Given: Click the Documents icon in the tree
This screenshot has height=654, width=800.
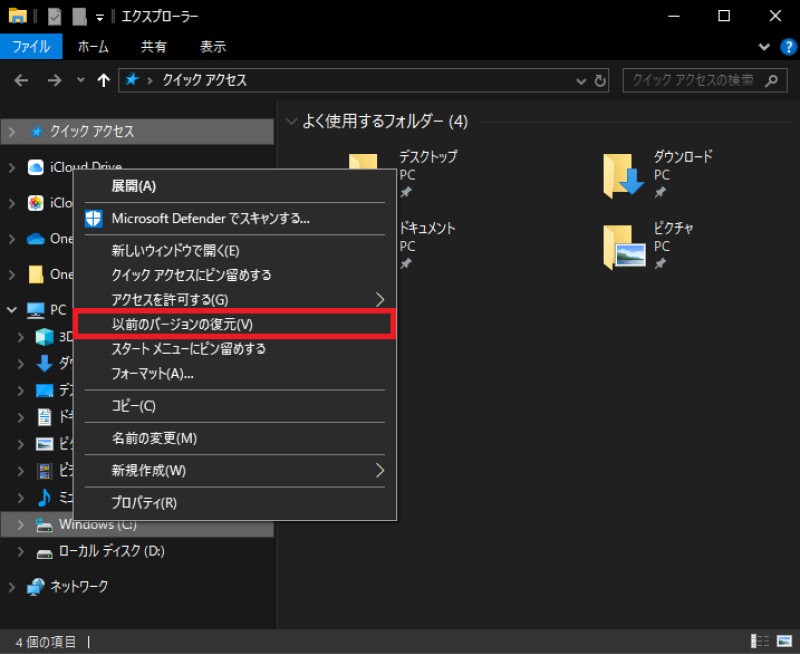Looking at the screenshot, I should [44, 417].
